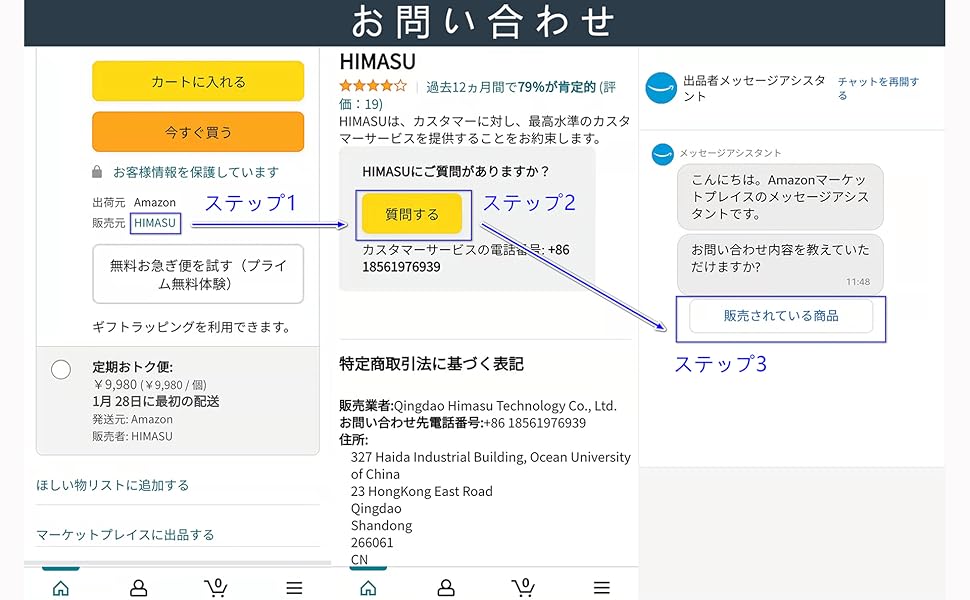The image size is (970, 600).
Task: Click チャットを再開する link
Action: coord(878,88)
